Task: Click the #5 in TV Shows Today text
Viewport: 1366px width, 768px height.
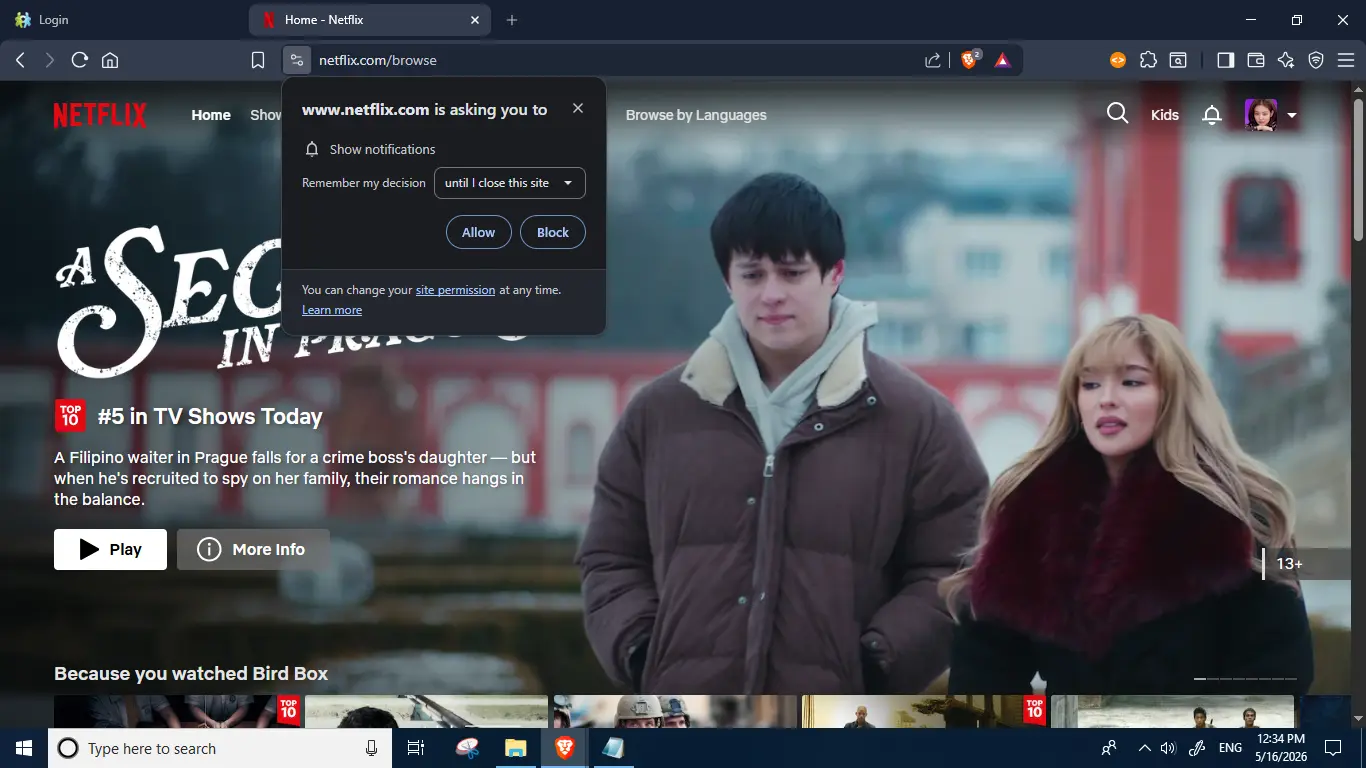Action: tap(210, 416)
